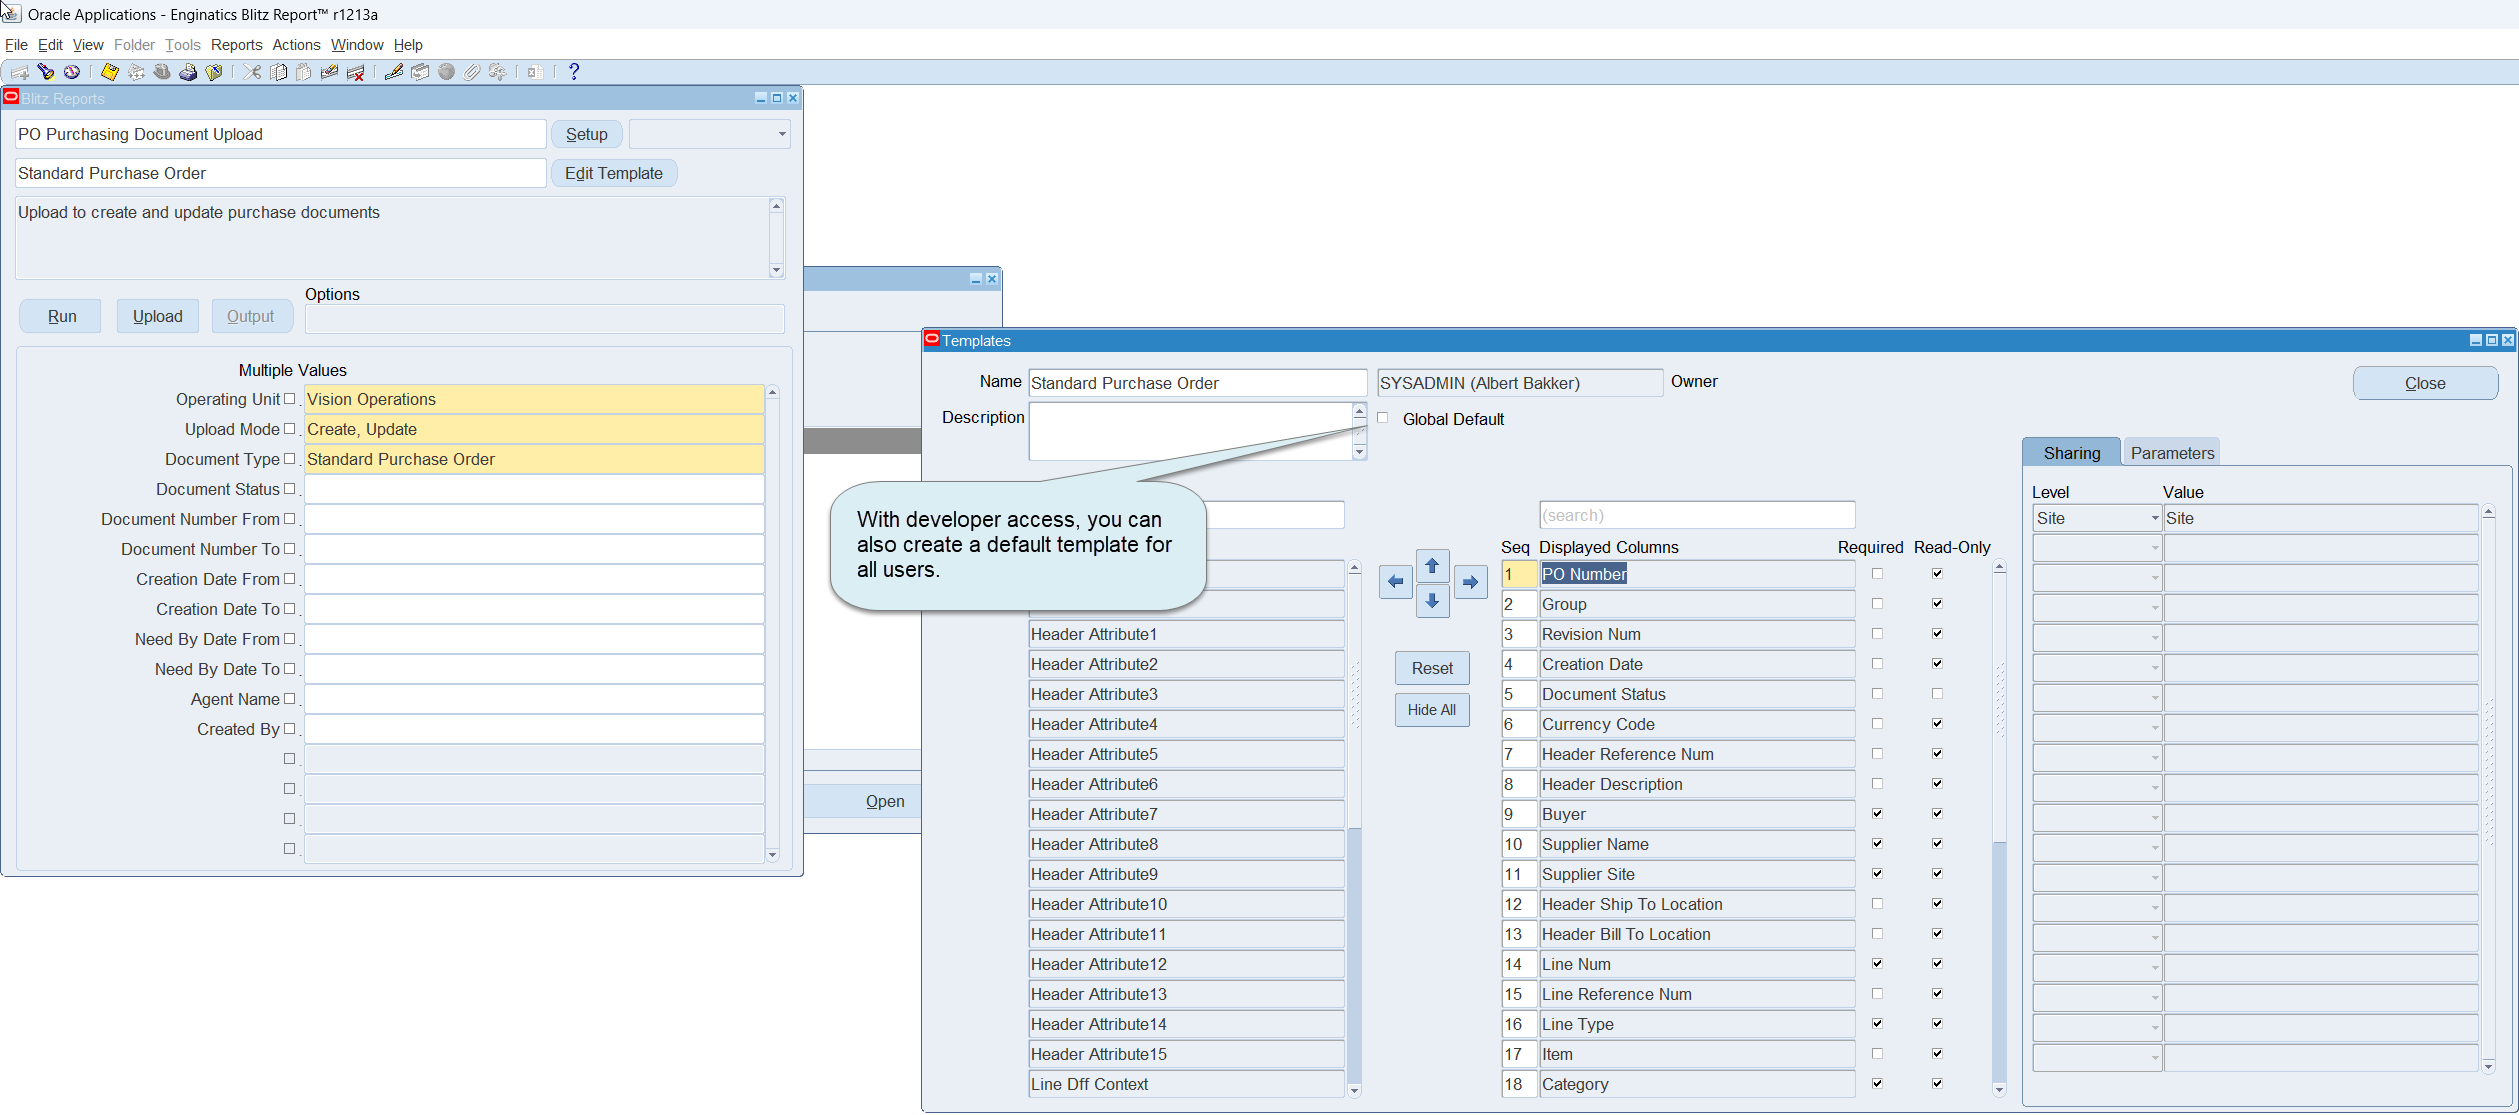Screen dimensions: 2519x1115
Task: Click the Zoom toolbar icon
Action: pyautogui.click(x=420, y=72)
